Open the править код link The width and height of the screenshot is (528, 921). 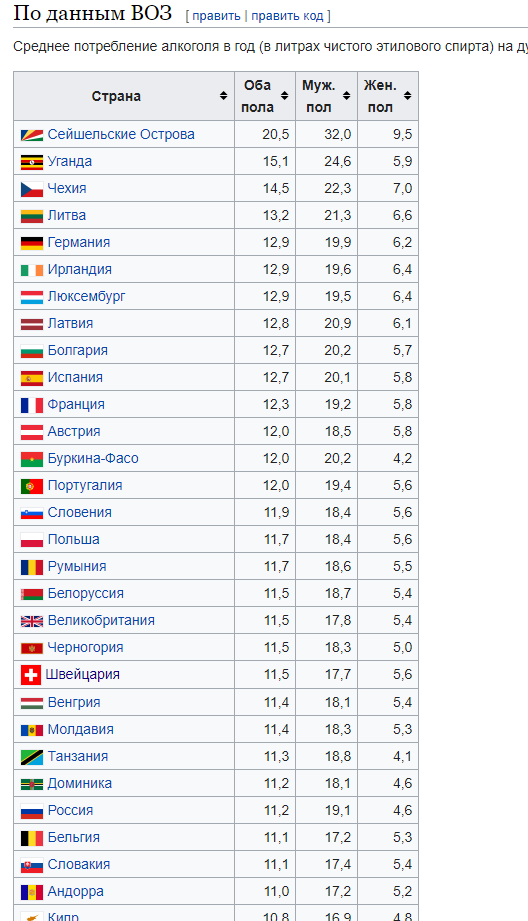point(287,16)
